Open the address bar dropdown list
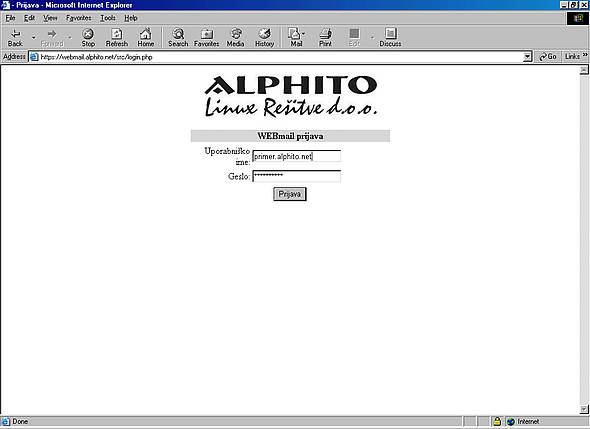 (x=528, y=57)
